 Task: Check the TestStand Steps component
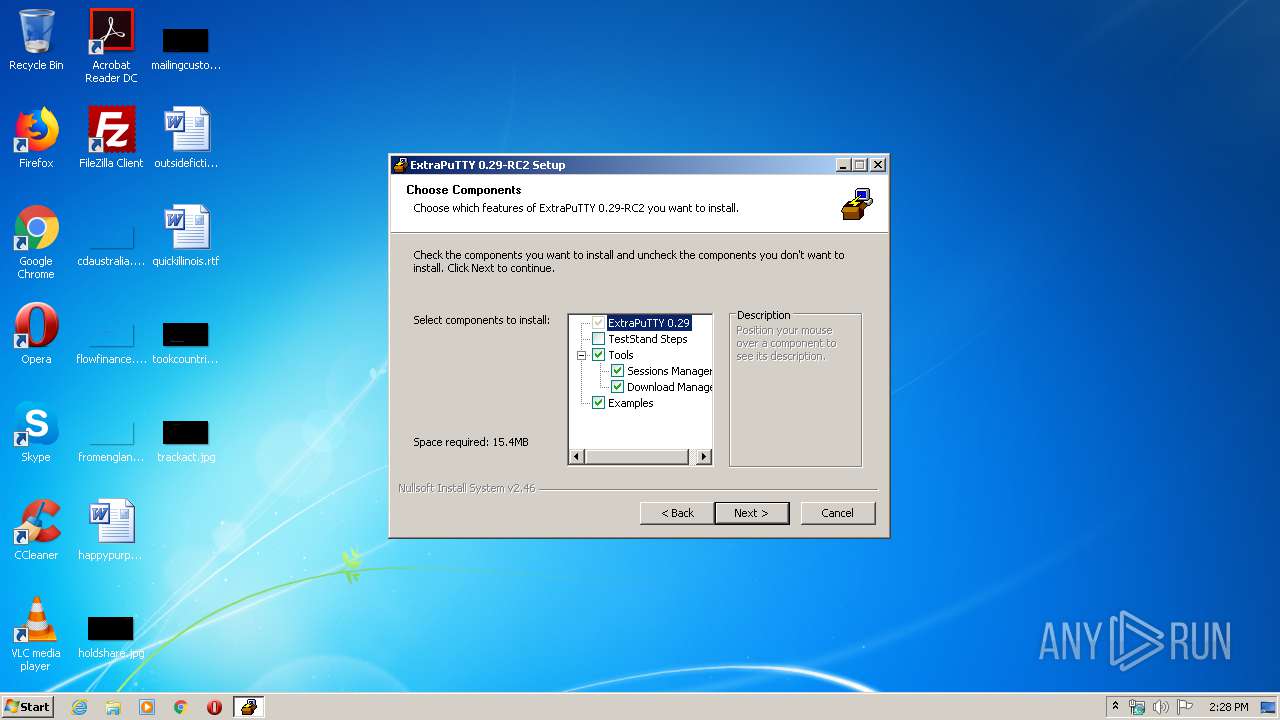click(x=598, y=339)
